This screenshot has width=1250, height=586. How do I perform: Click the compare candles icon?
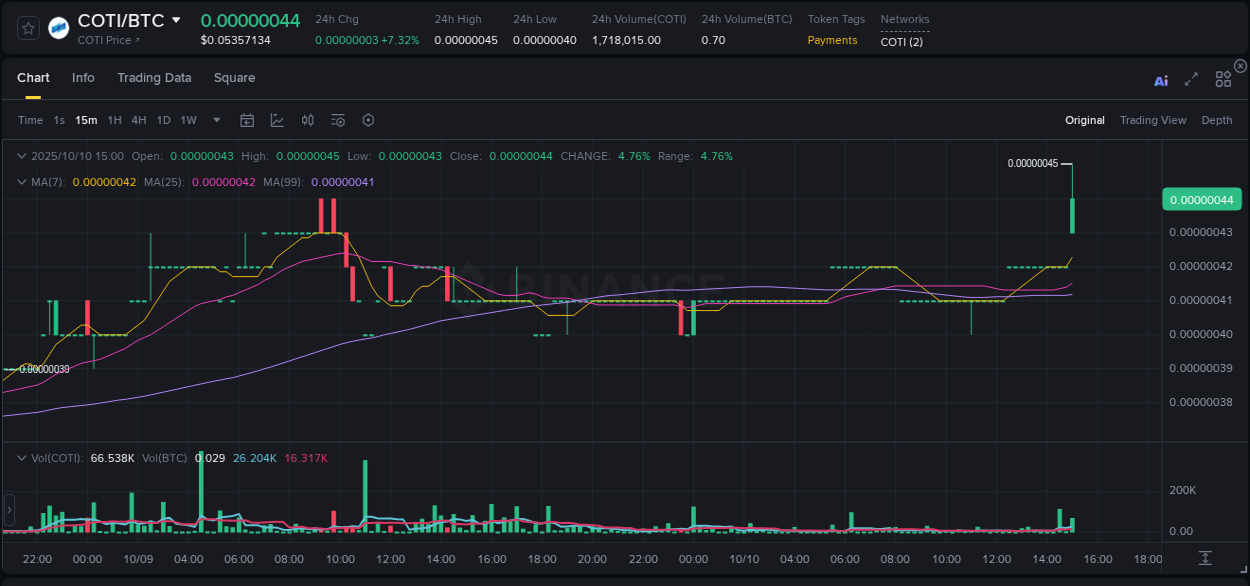click(307, 120)
